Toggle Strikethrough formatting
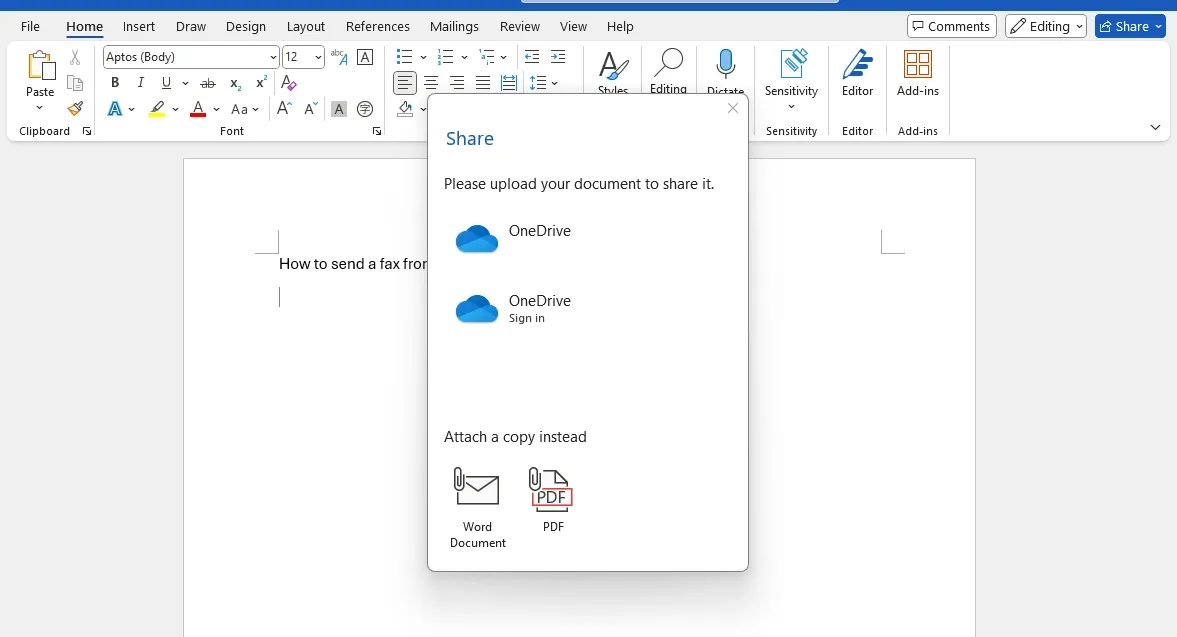The width and height of the screenshot is (1177, 637). coord(208,83)
